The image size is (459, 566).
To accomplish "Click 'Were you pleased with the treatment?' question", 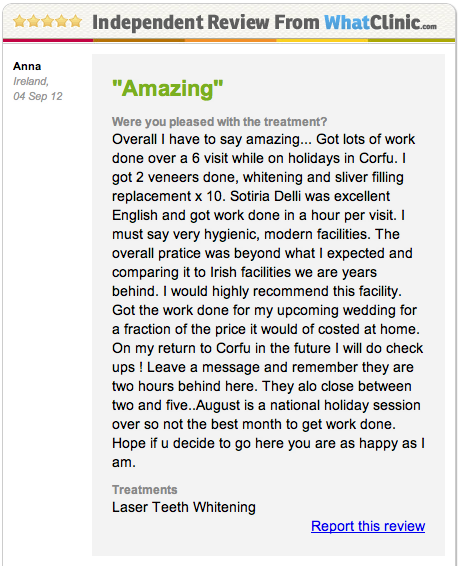I will tap(219, 122).
